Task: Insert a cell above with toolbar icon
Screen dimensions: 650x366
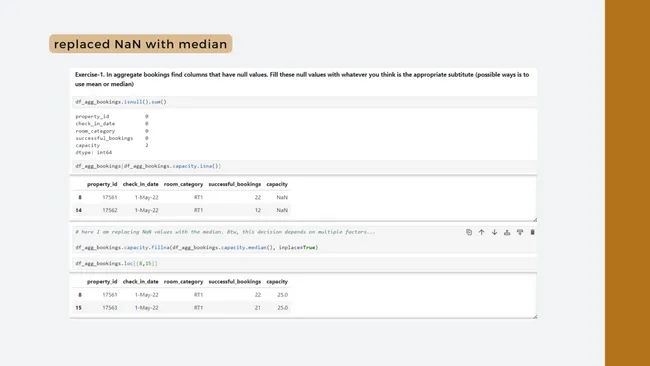Action: [x=507, y=232]
